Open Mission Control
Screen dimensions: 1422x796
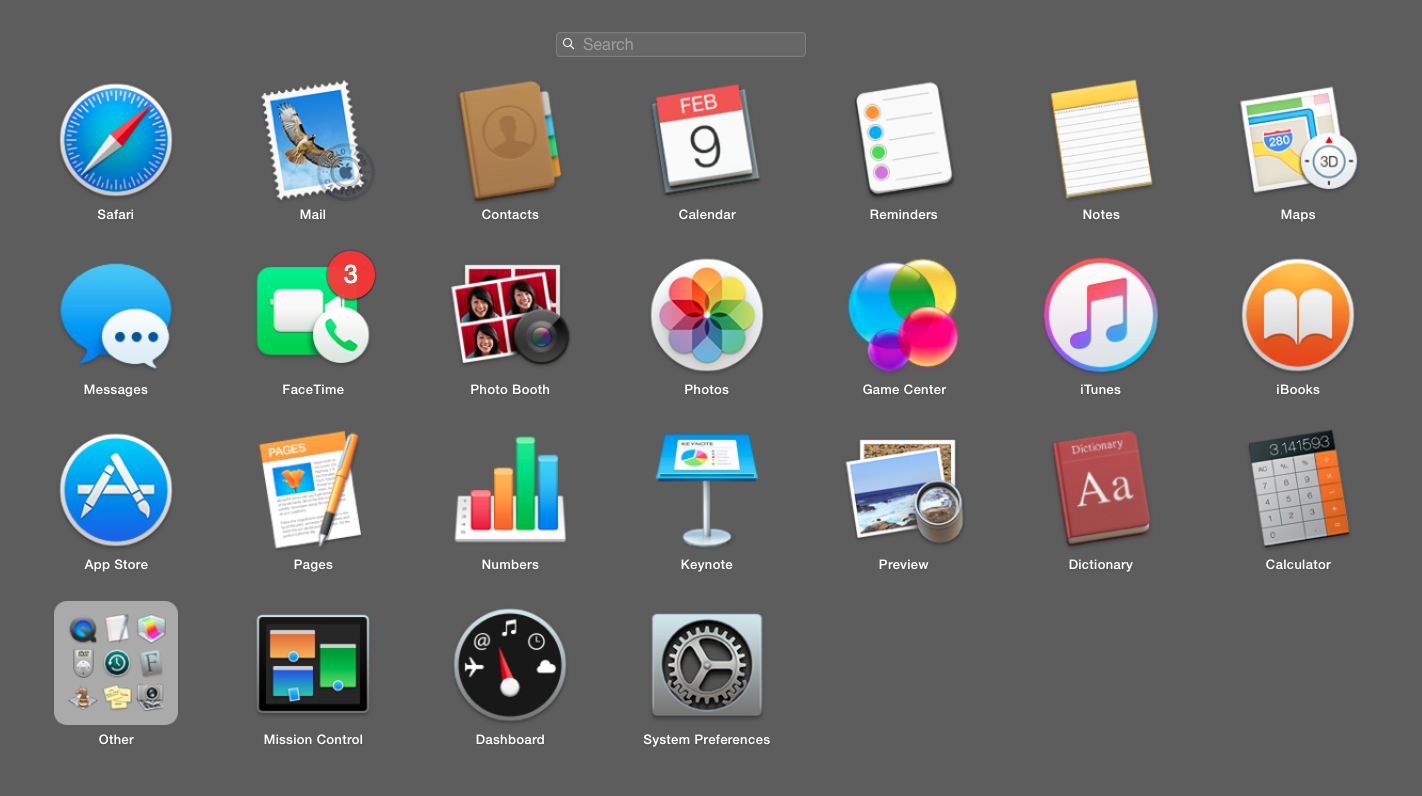tap(313, 664)
